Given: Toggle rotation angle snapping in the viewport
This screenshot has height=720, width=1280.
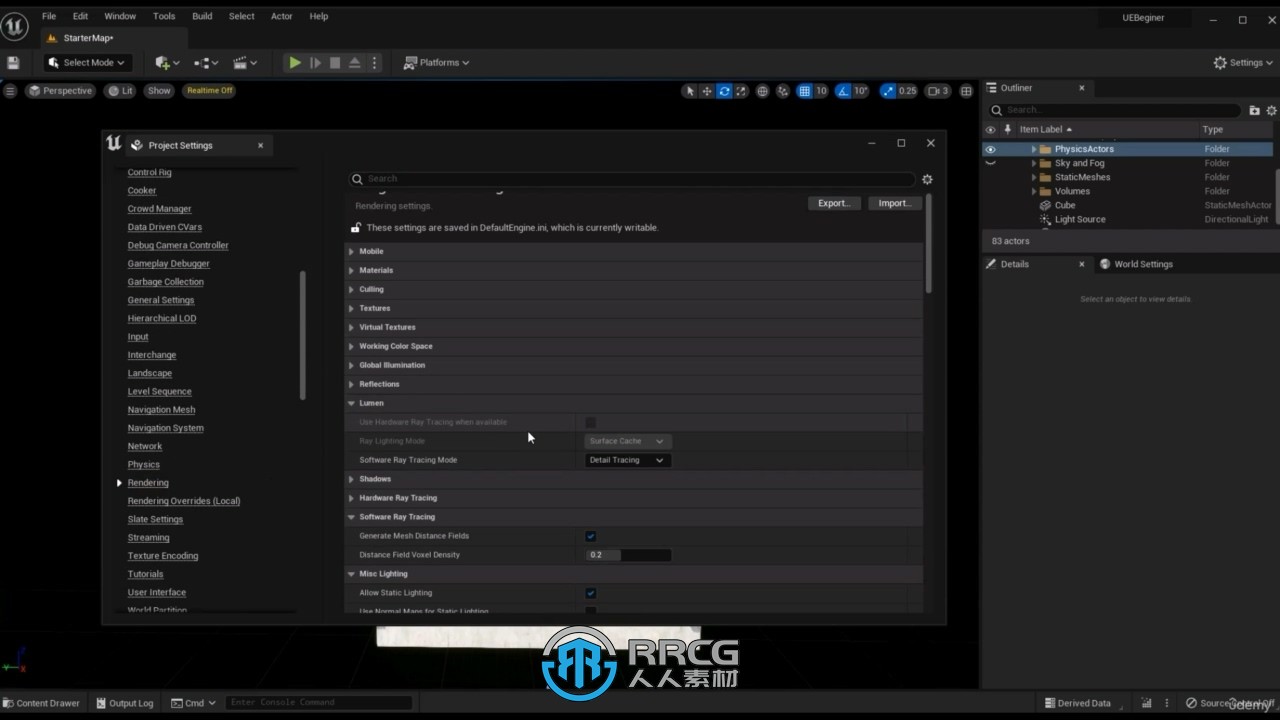Looking at the screenshot, I should [843, 91].
